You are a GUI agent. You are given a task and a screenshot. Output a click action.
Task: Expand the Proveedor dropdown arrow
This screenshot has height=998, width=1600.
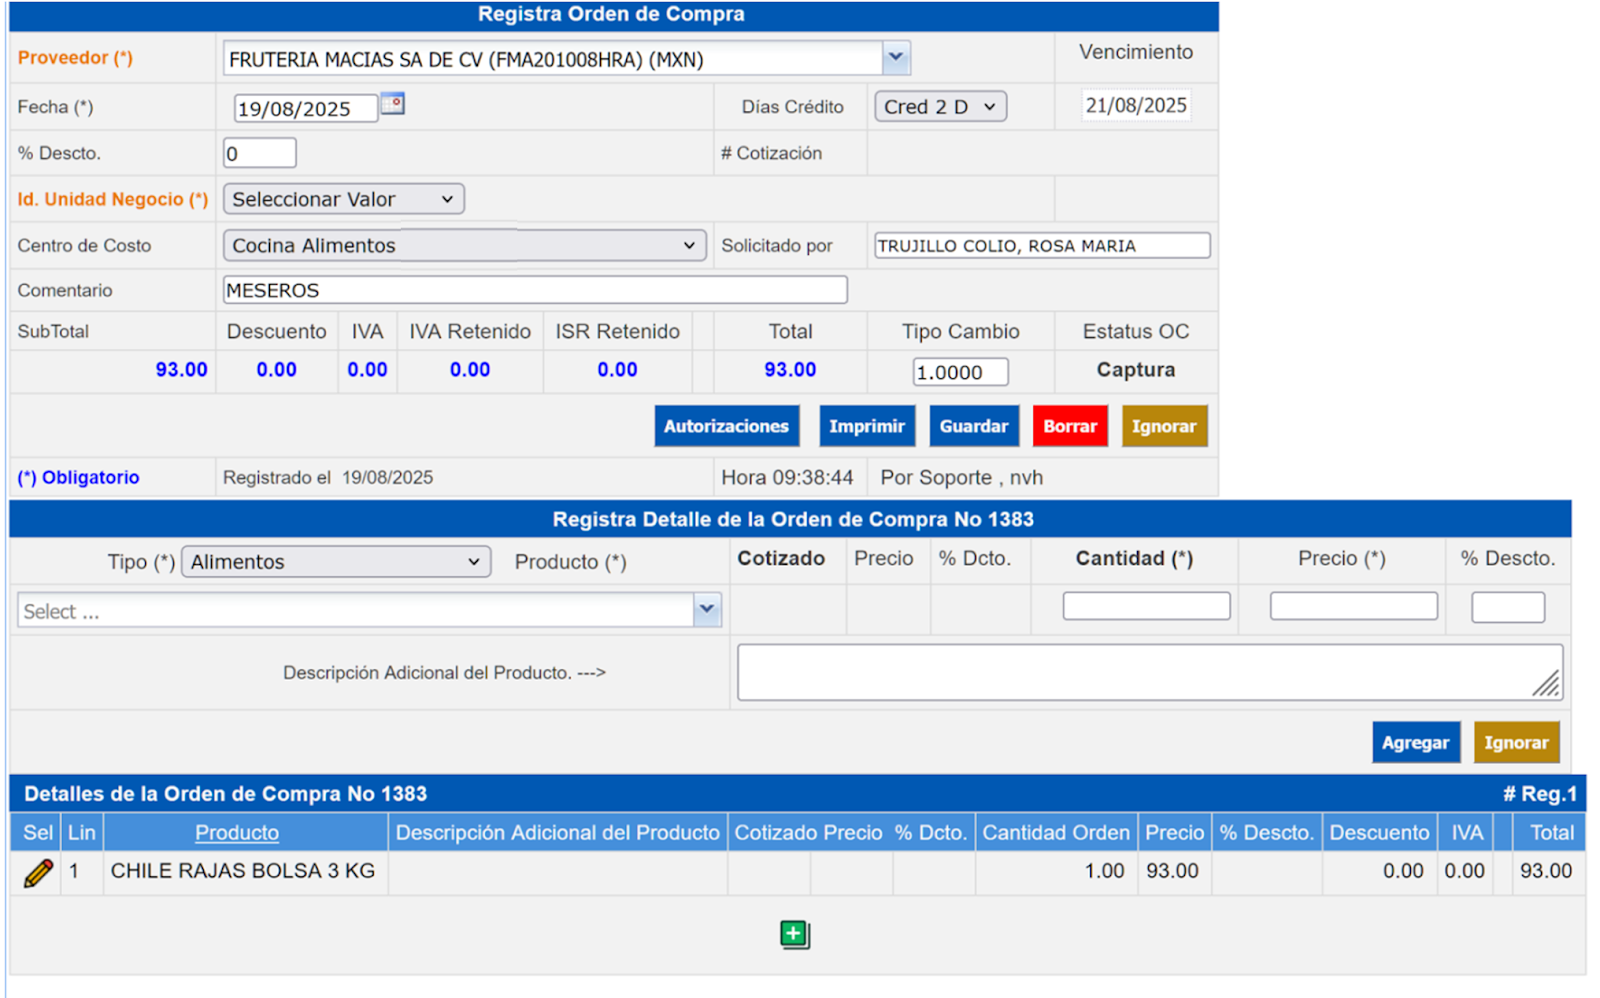[x=896, y=58]
